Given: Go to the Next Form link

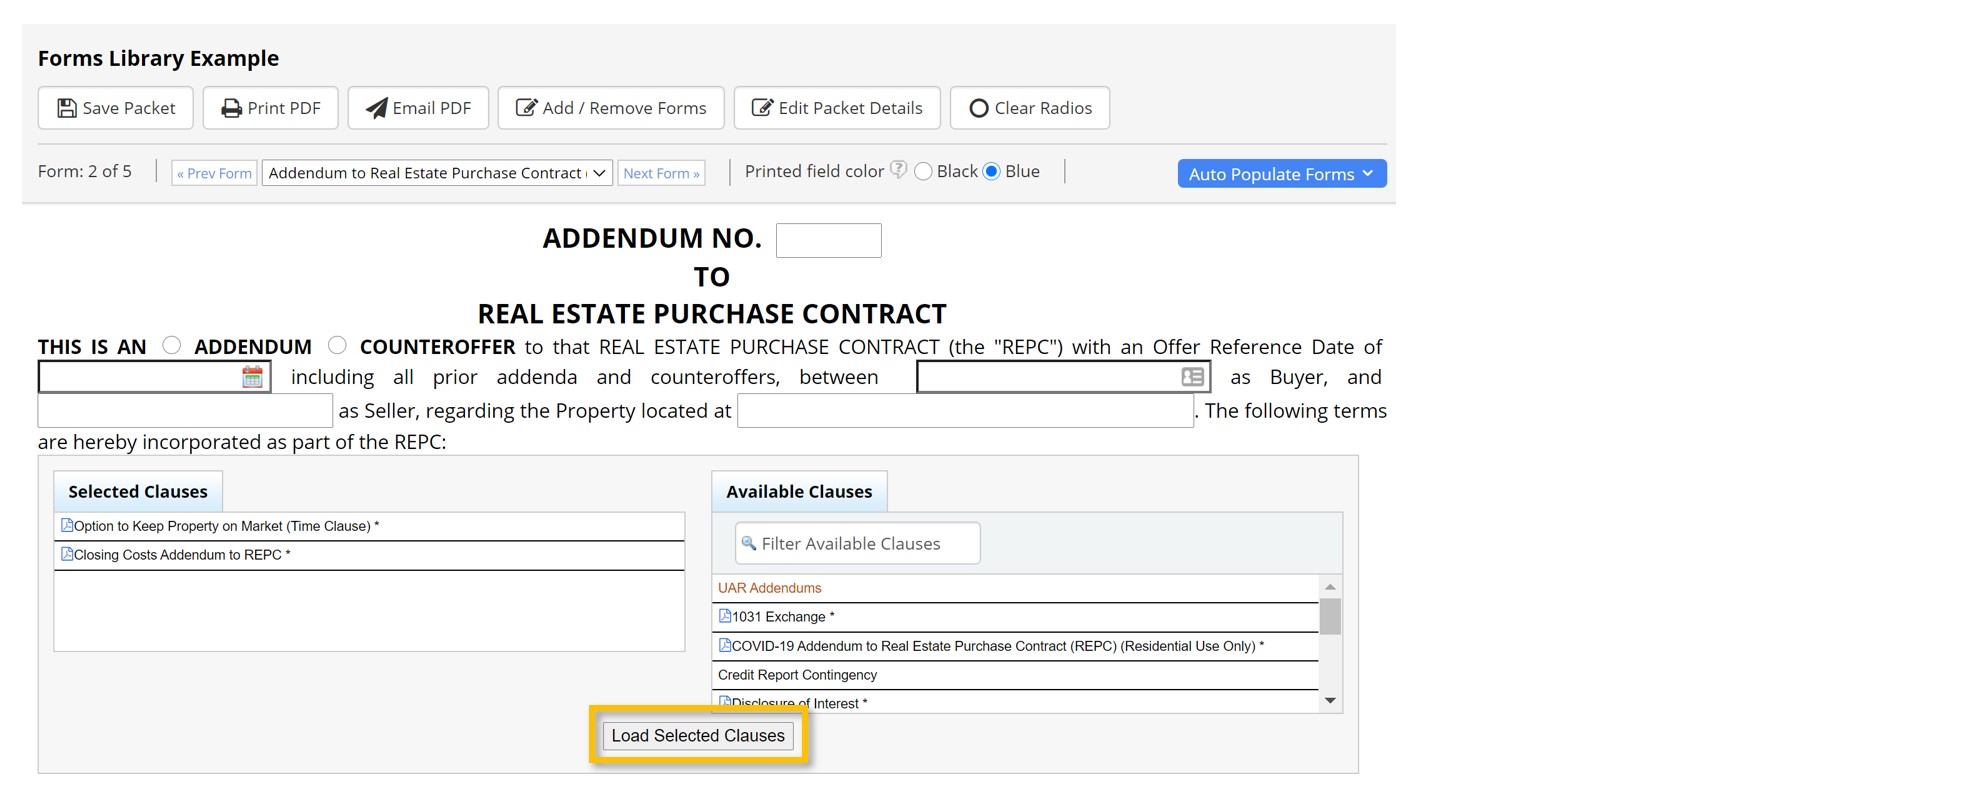Looking at the screenshot, I should [661, 173].
